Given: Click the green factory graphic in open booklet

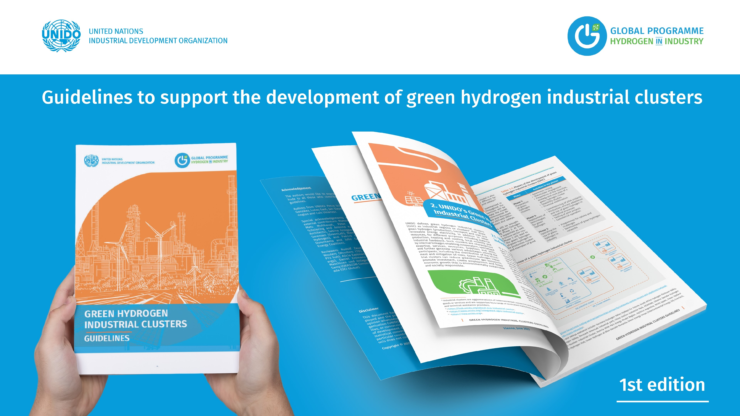Looking at the screenshot, I should (474, 285).
